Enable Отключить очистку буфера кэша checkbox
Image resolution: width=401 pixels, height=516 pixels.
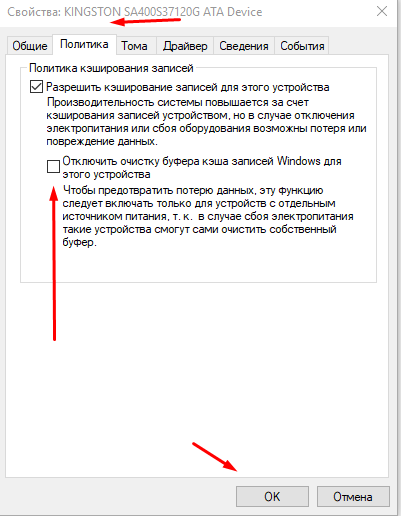coord(53,166)
